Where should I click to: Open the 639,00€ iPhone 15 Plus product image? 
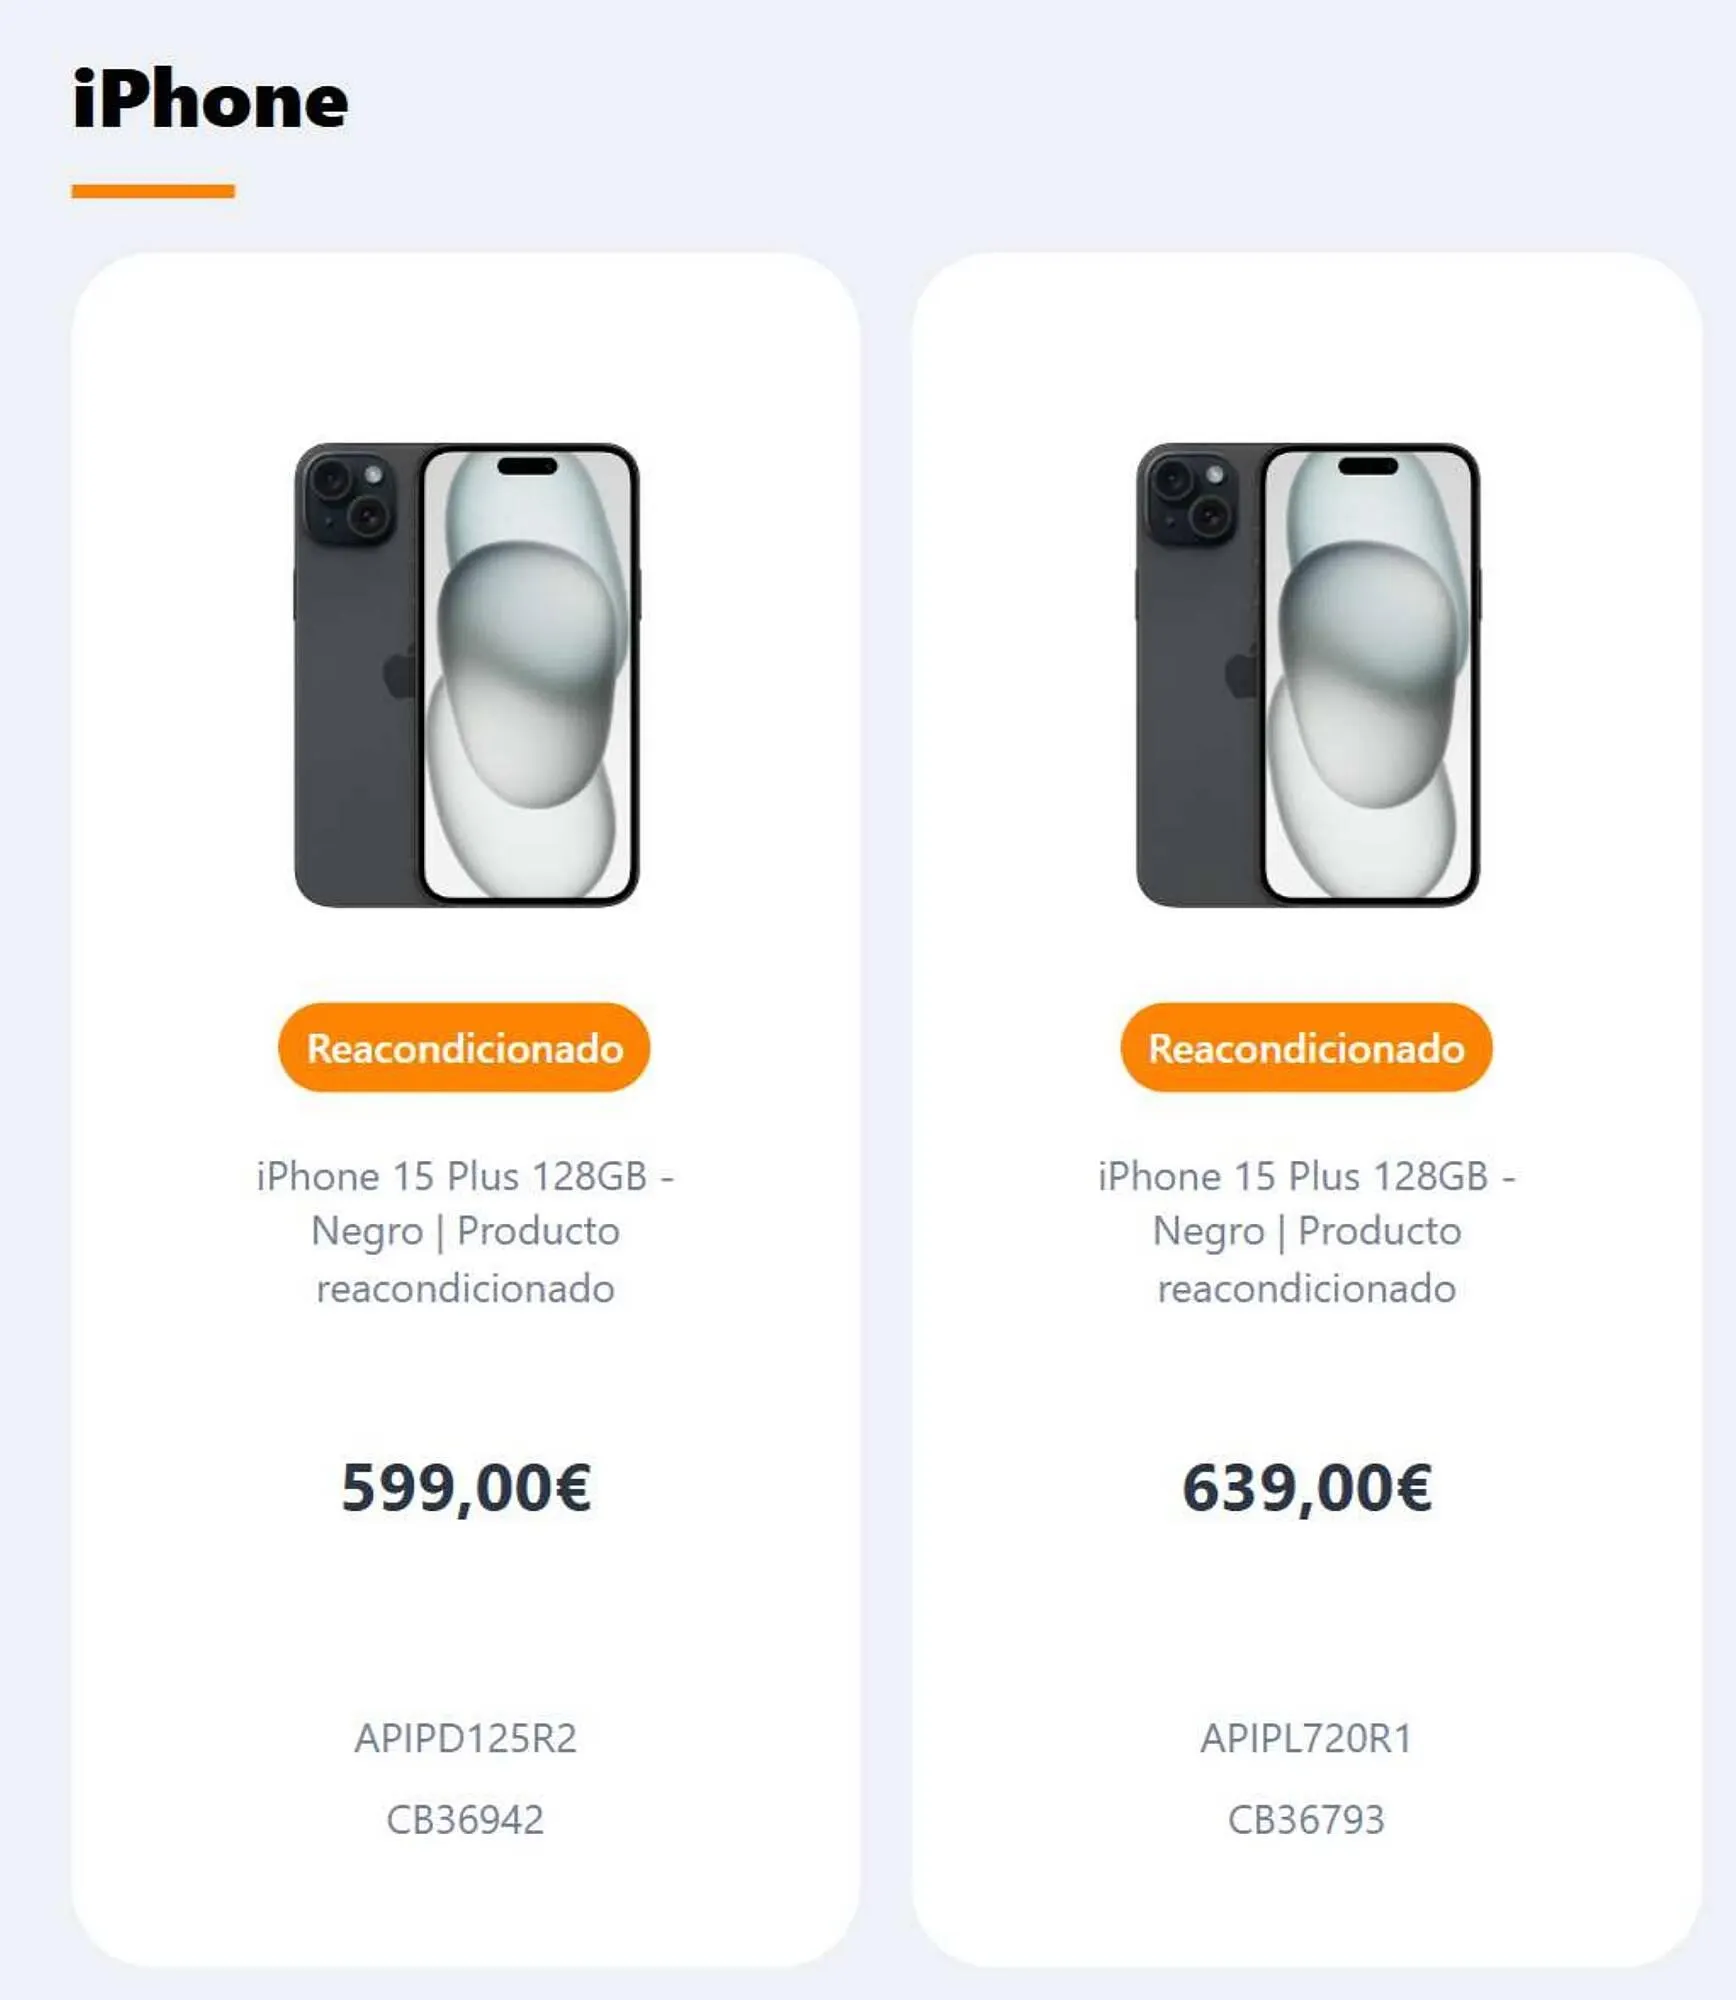[1308, 675]
